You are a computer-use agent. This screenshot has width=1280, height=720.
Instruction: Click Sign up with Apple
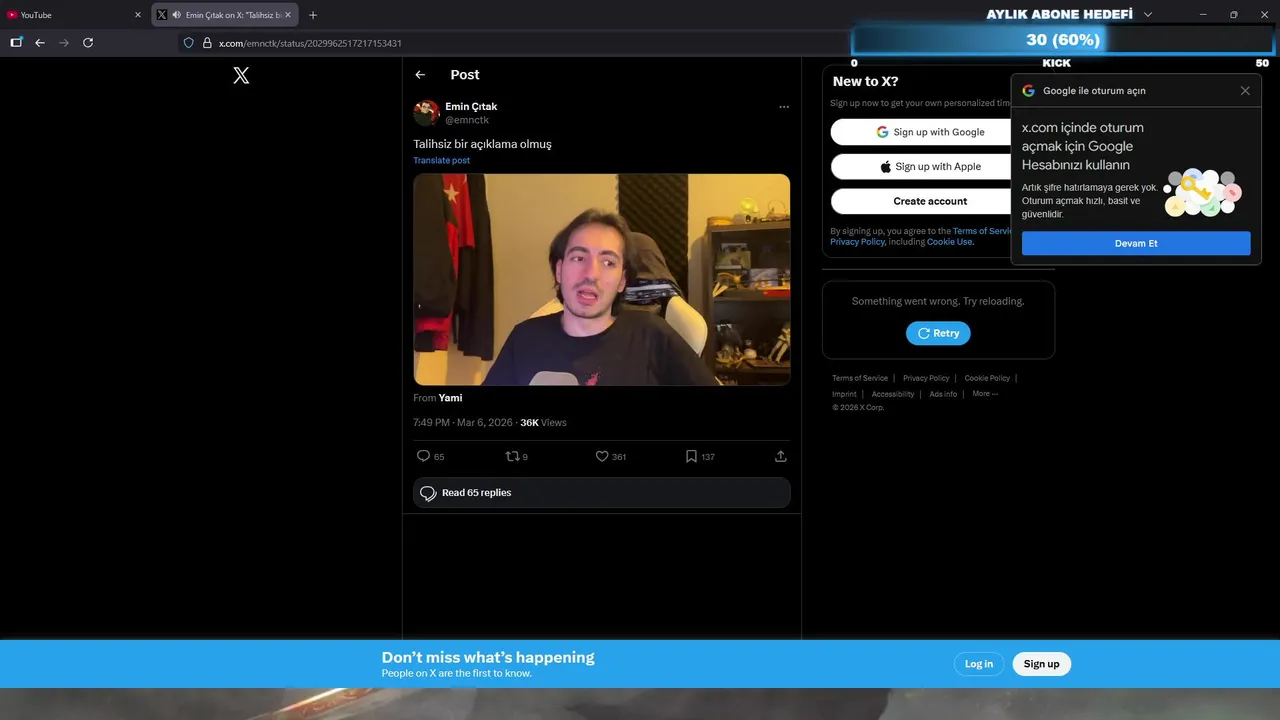pos(930,167)
